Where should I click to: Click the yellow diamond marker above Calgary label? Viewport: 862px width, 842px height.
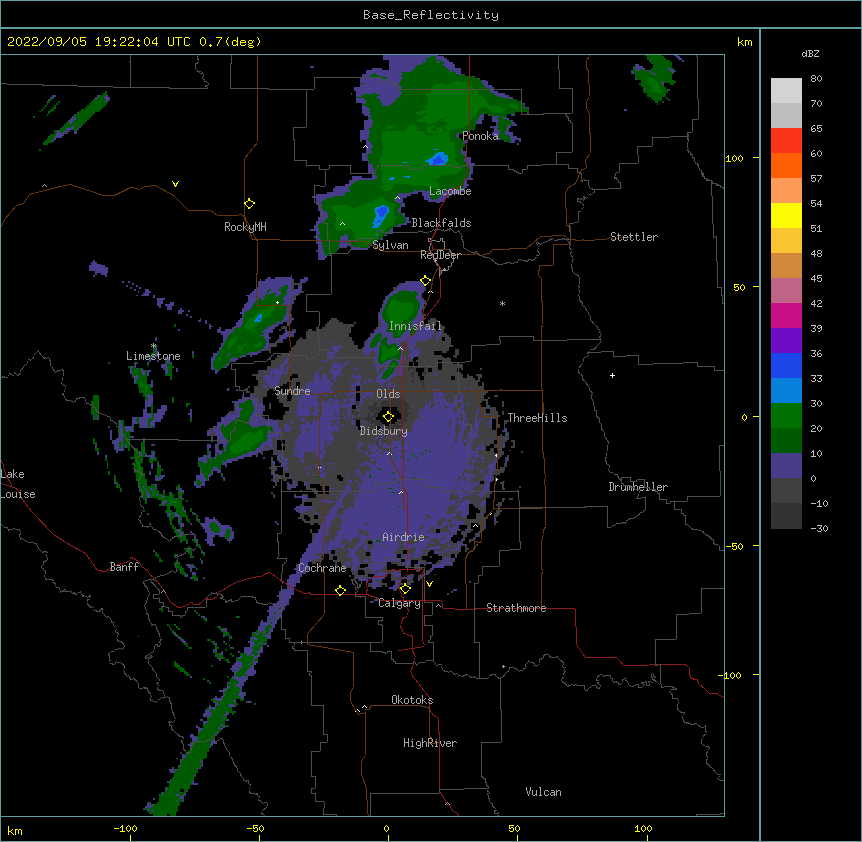click(x=405, y=589)
